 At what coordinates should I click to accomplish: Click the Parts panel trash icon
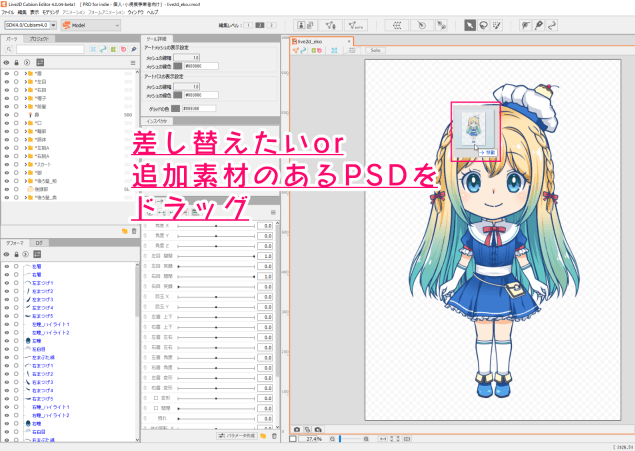tap(134, 231)
